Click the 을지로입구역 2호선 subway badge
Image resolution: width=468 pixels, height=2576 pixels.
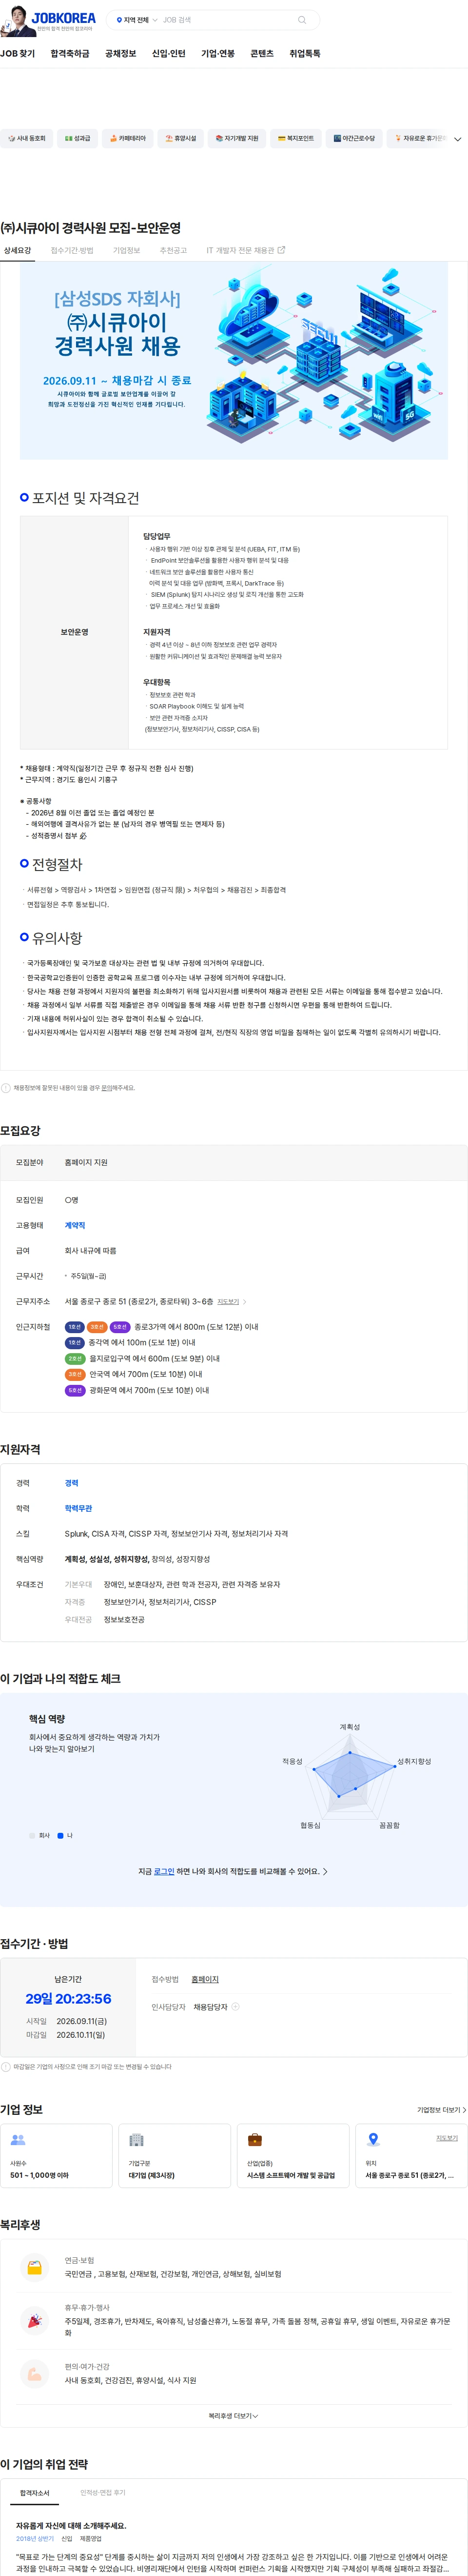(x=75, y=1359)
